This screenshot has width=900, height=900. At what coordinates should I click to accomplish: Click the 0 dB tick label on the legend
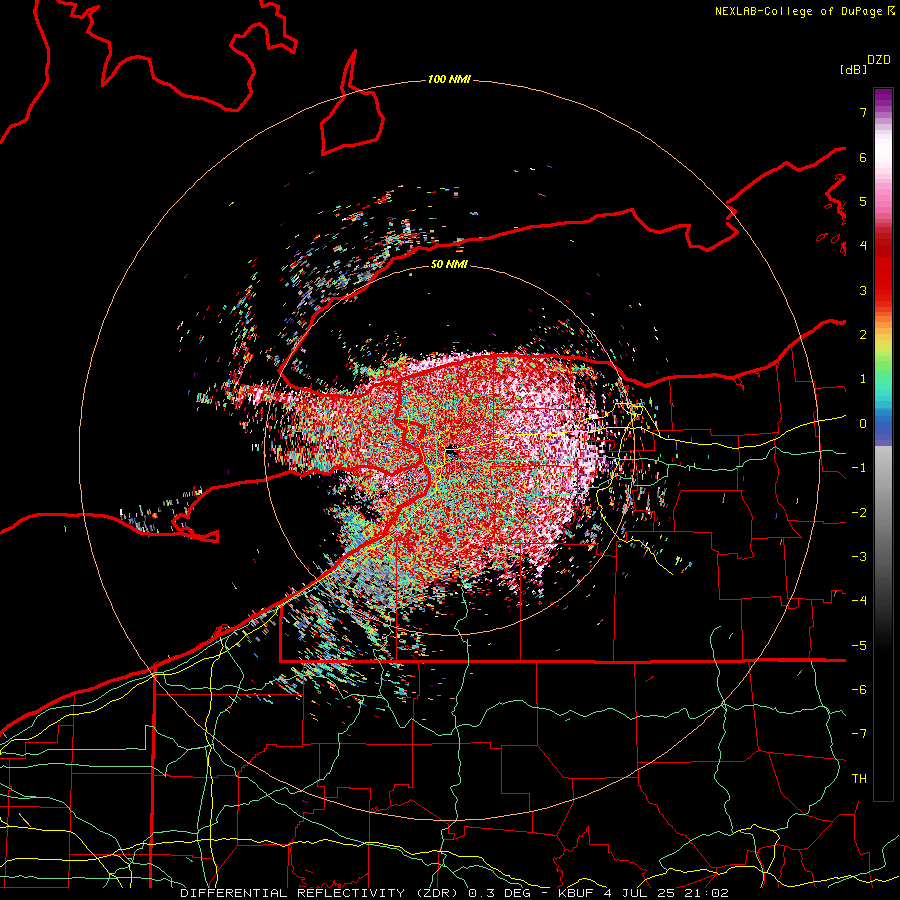pos(863,423)
